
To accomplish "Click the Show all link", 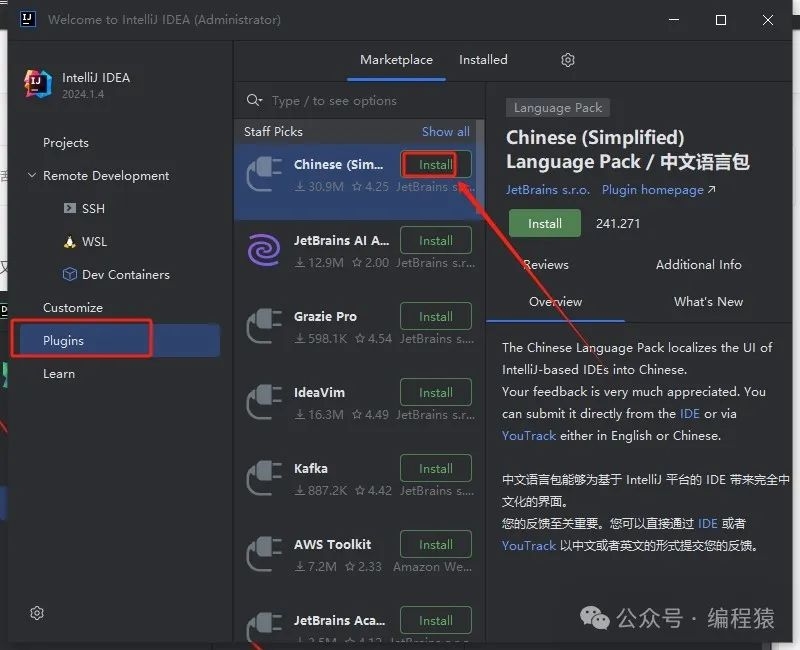I will point(445,132).
